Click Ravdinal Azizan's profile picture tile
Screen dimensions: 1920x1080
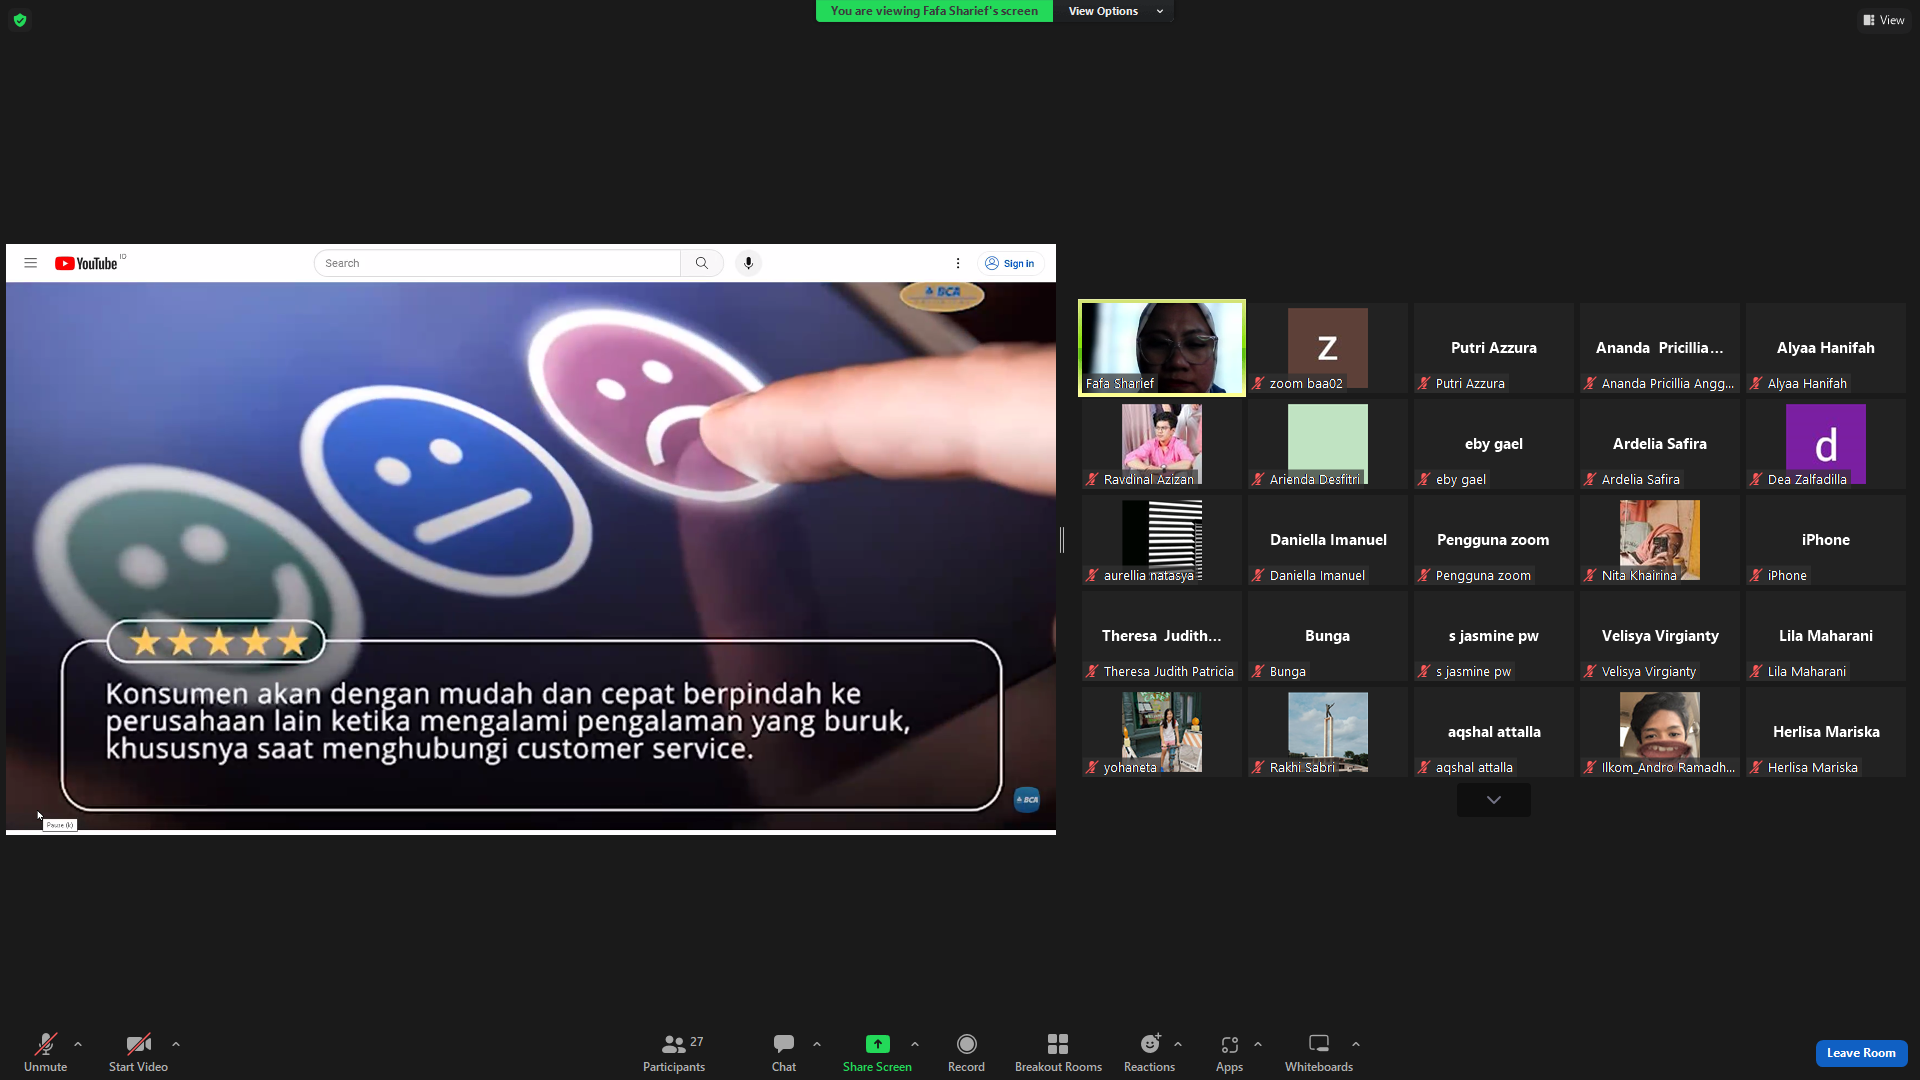coord(1162,444)
